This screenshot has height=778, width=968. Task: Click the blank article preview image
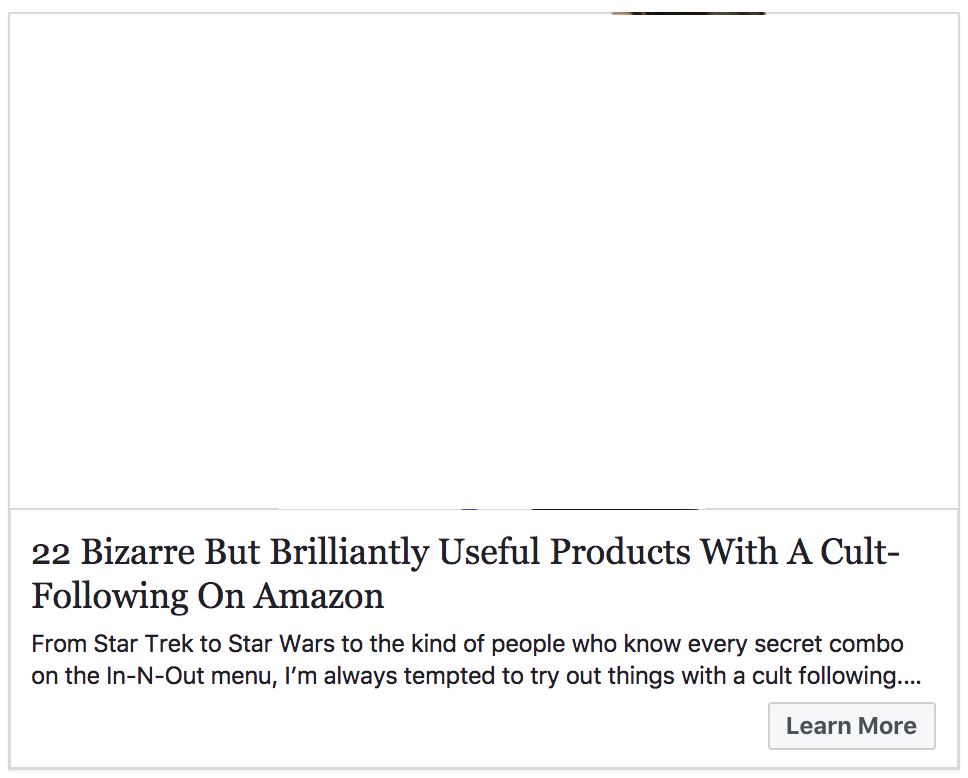click(484, 261)
